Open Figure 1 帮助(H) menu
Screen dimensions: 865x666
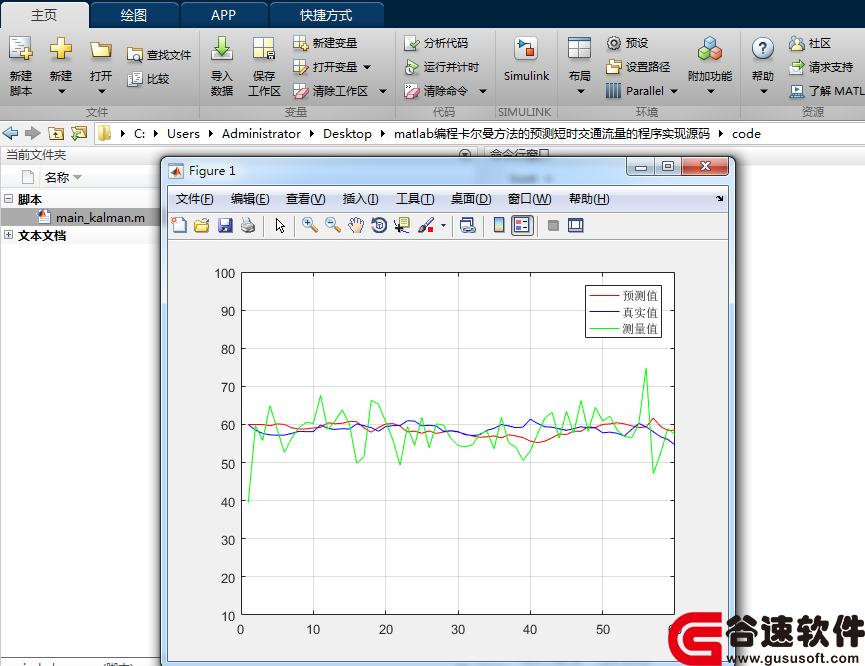589,199
